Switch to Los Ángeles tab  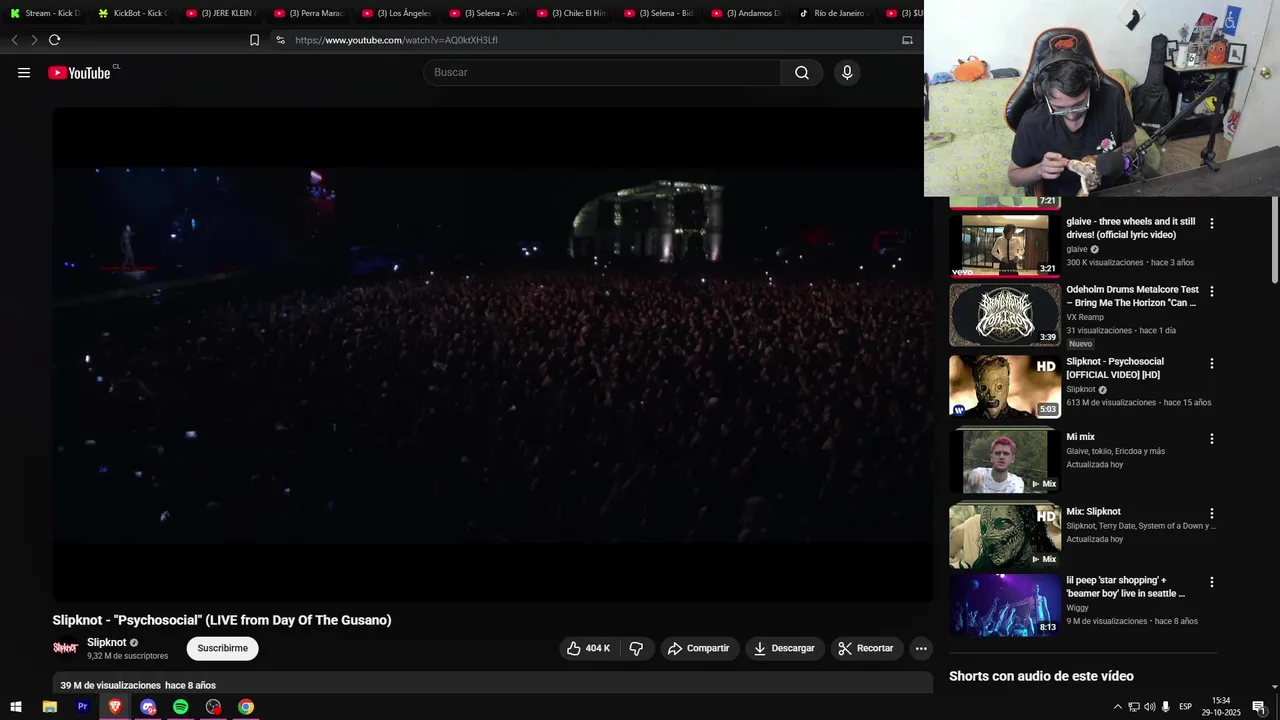[x=398, y=13]
